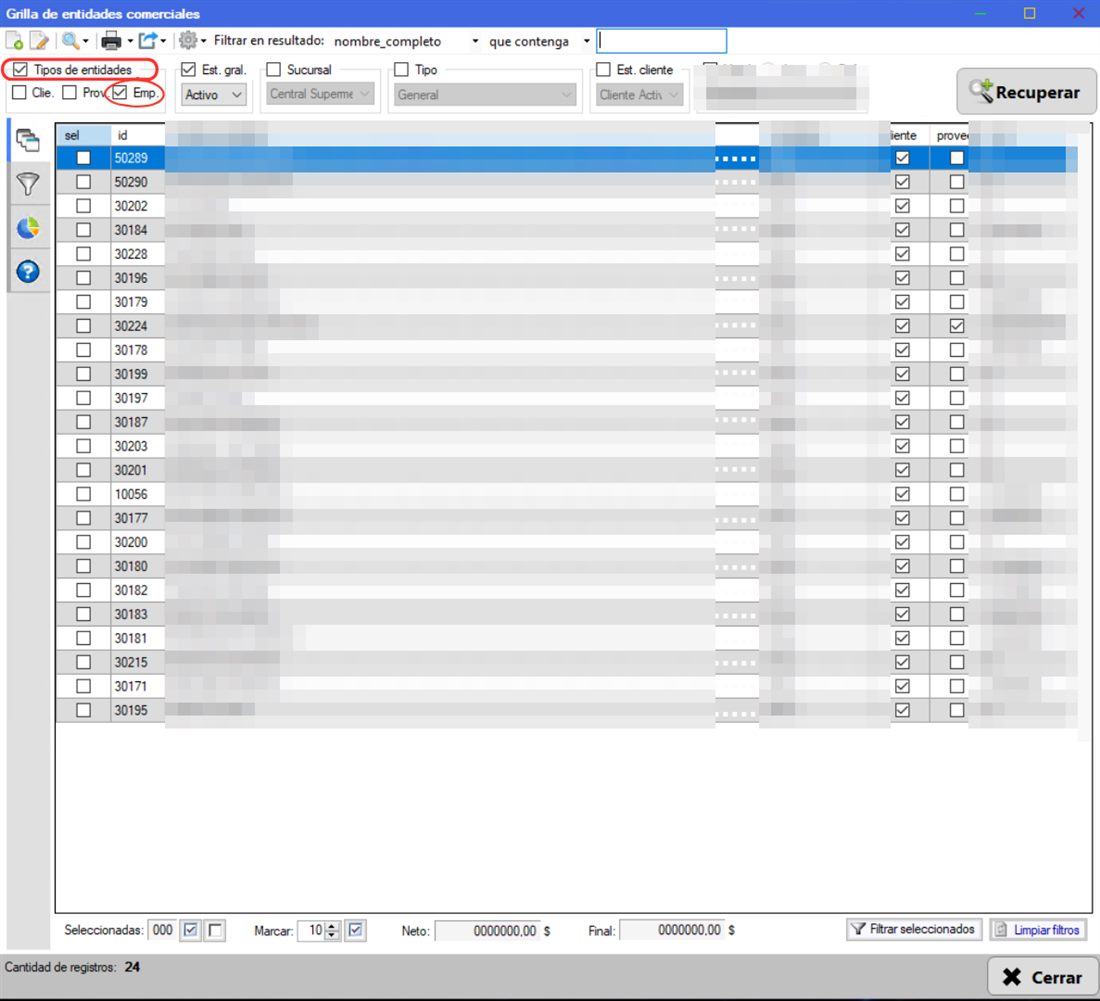Check the proveedor checkbox in row 10056
Image resolution: width=1100 pixels, height=1001 pixels.
tap(957, 494)
